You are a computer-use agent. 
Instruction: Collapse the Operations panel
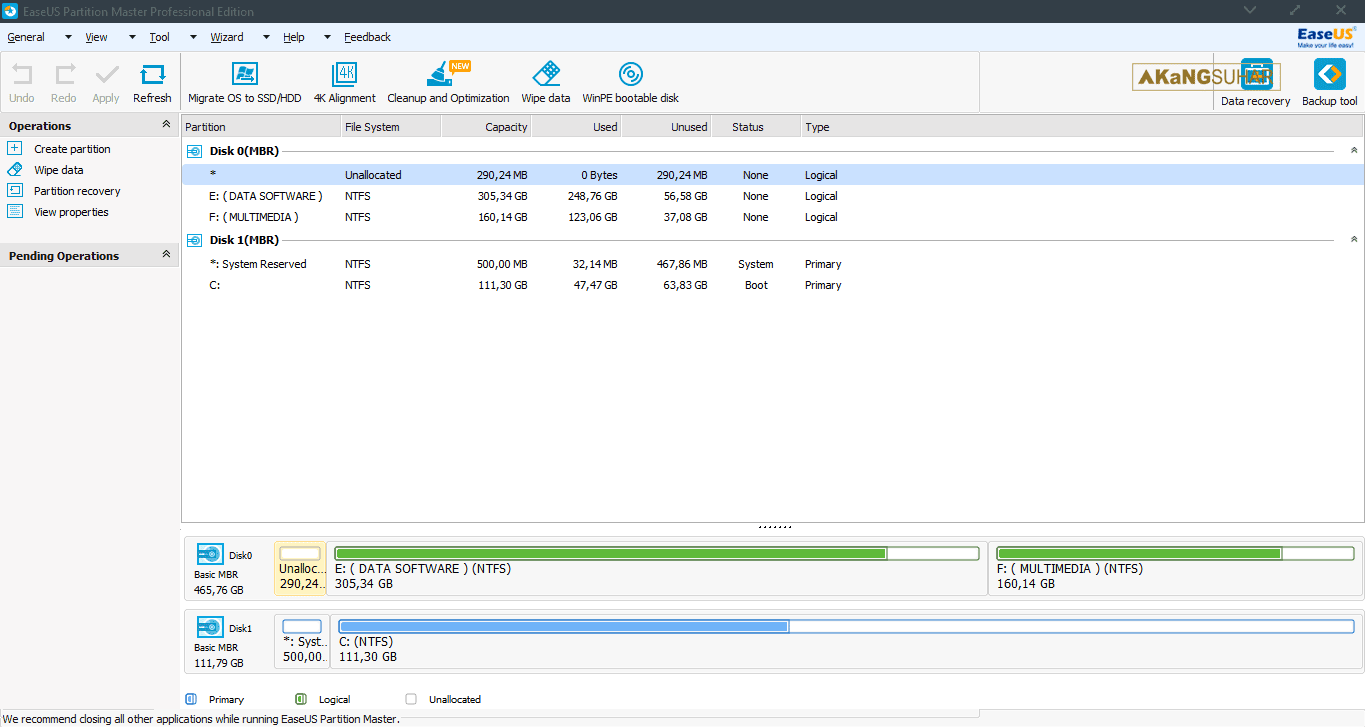click(x=165, y=125)
